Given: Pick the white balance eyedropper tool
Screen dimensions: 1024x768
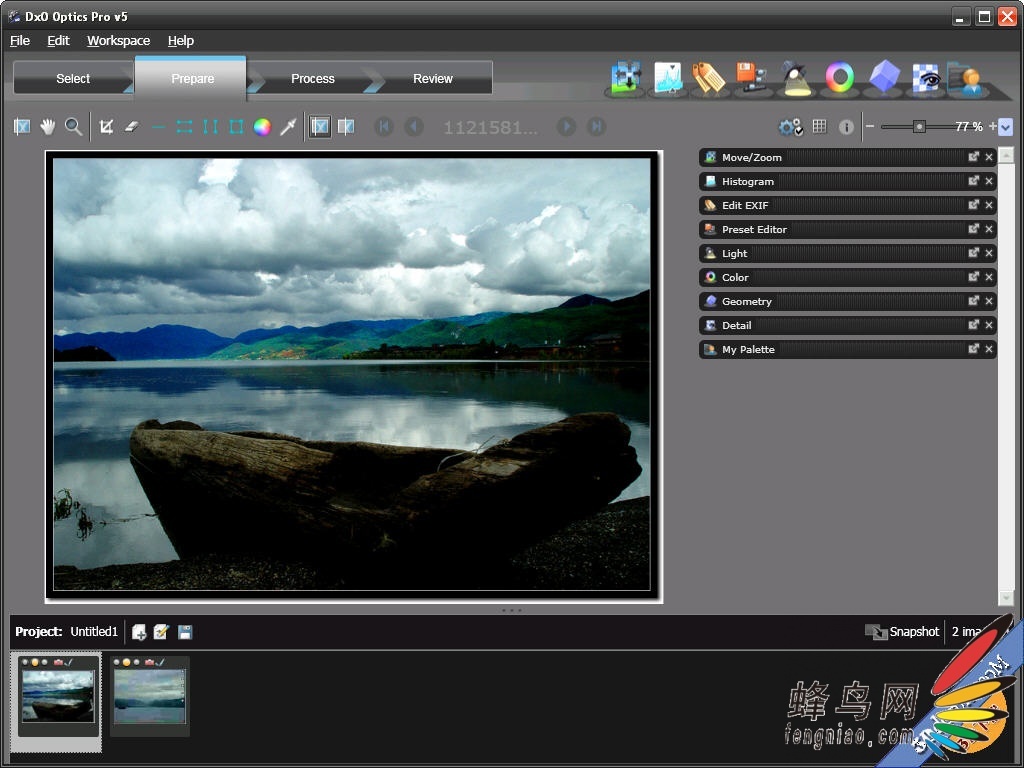Looking at the screenshot, I should [288, 127].
